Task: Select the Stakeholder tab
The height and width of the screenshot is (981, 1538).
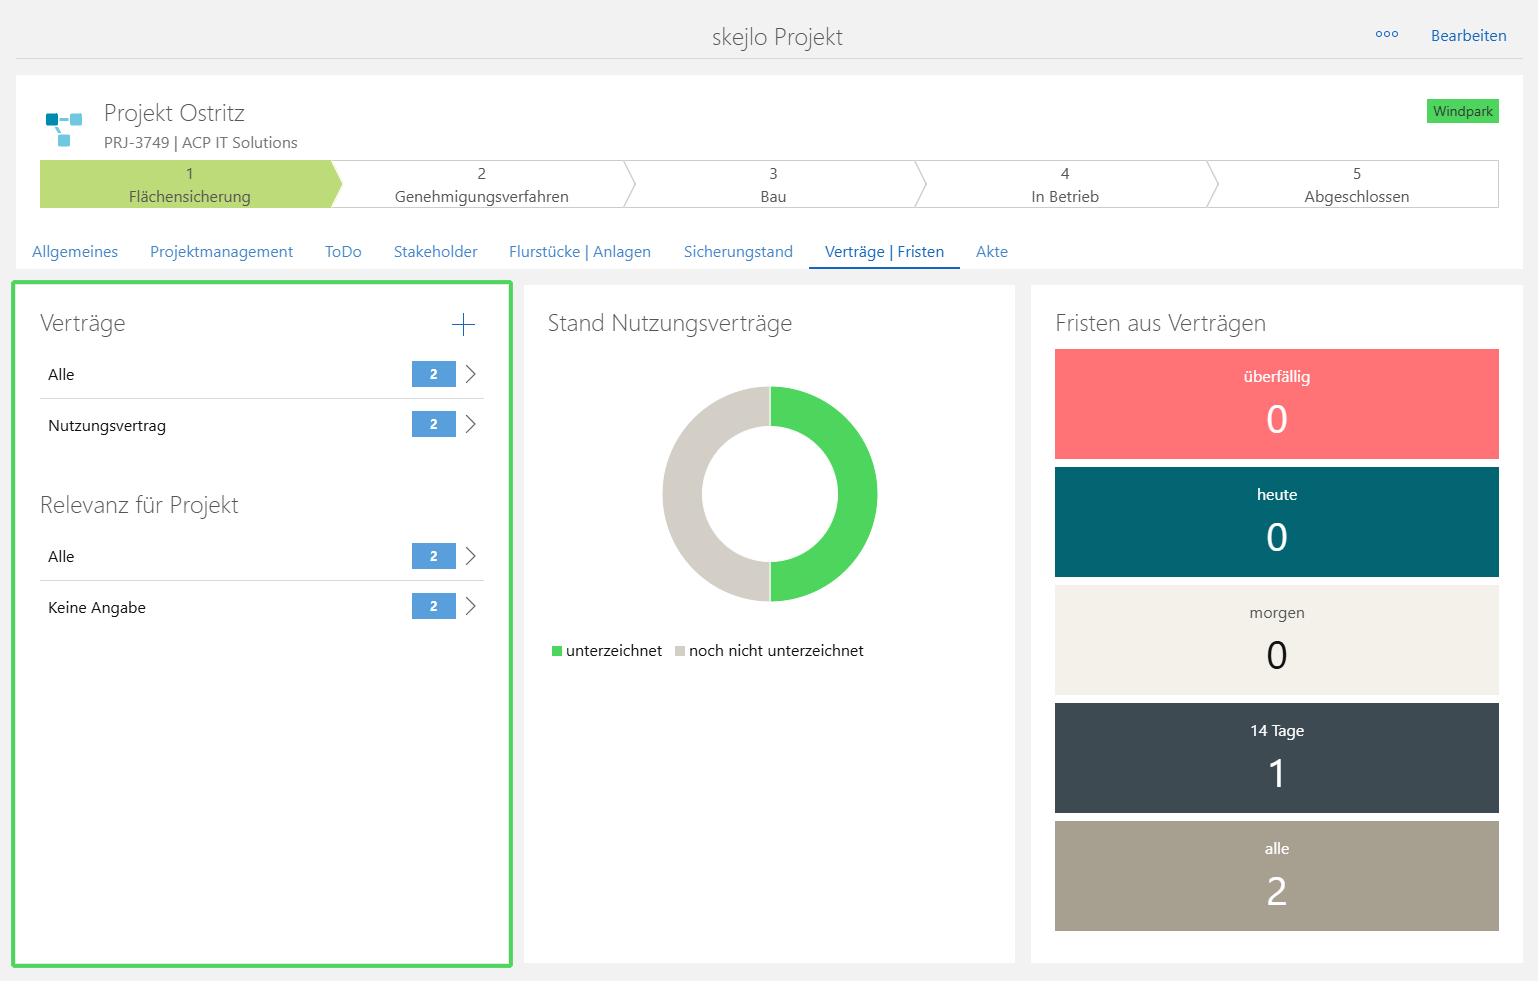Action: coord(435,252)
